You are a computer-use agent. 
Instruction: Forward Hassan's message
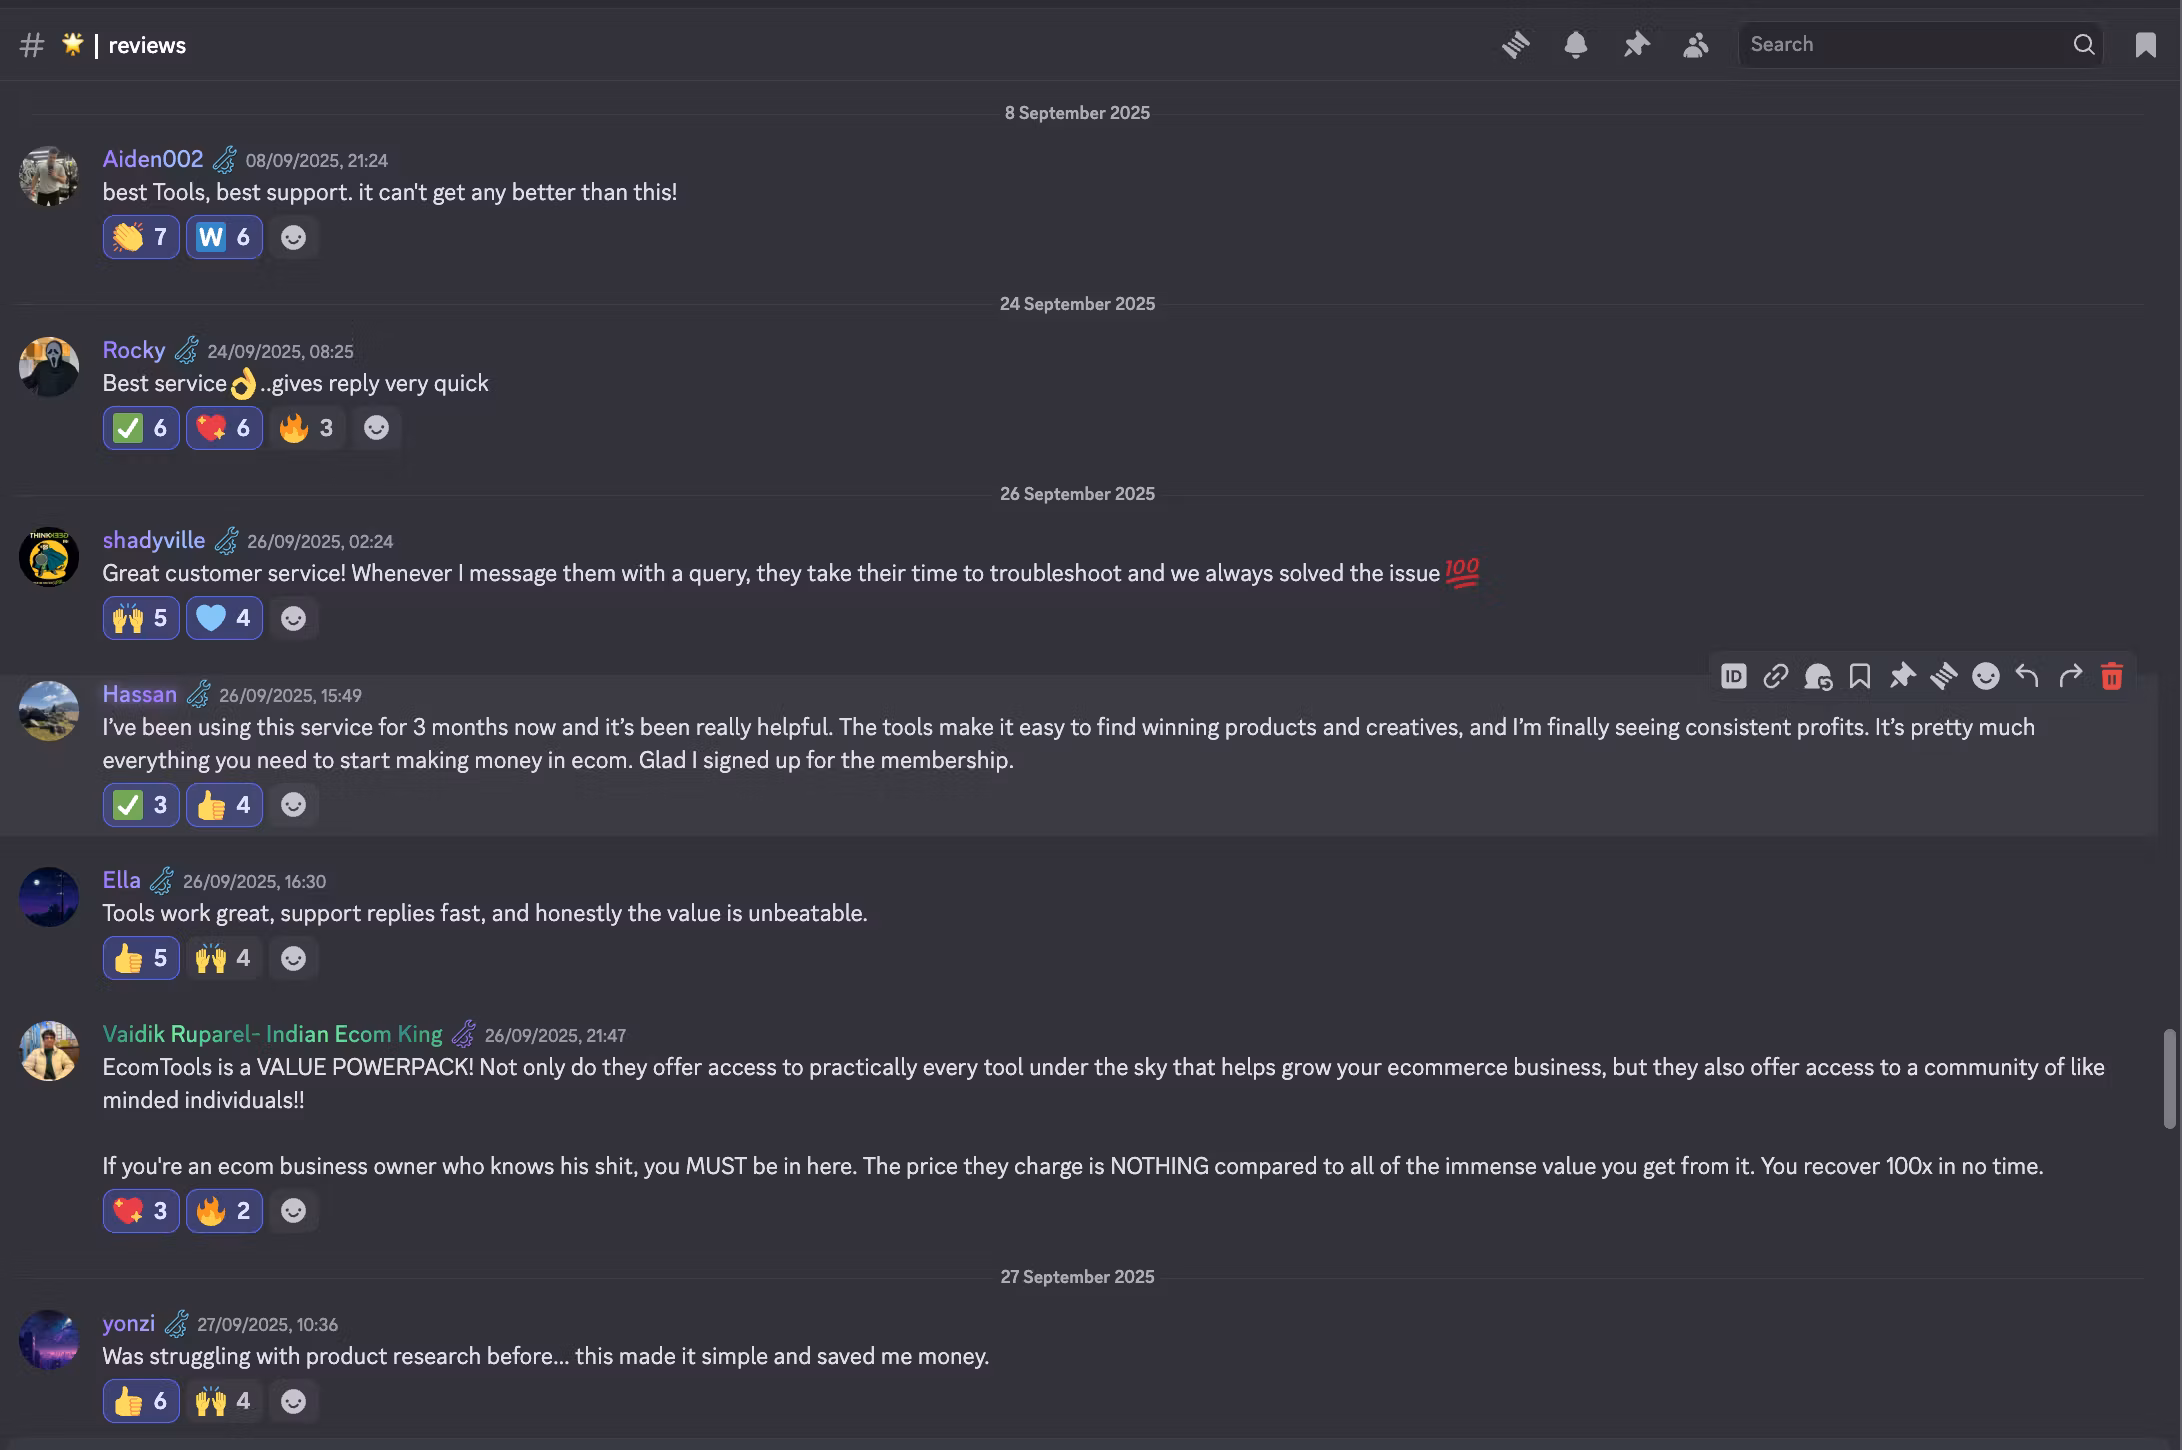[2070, 677]
